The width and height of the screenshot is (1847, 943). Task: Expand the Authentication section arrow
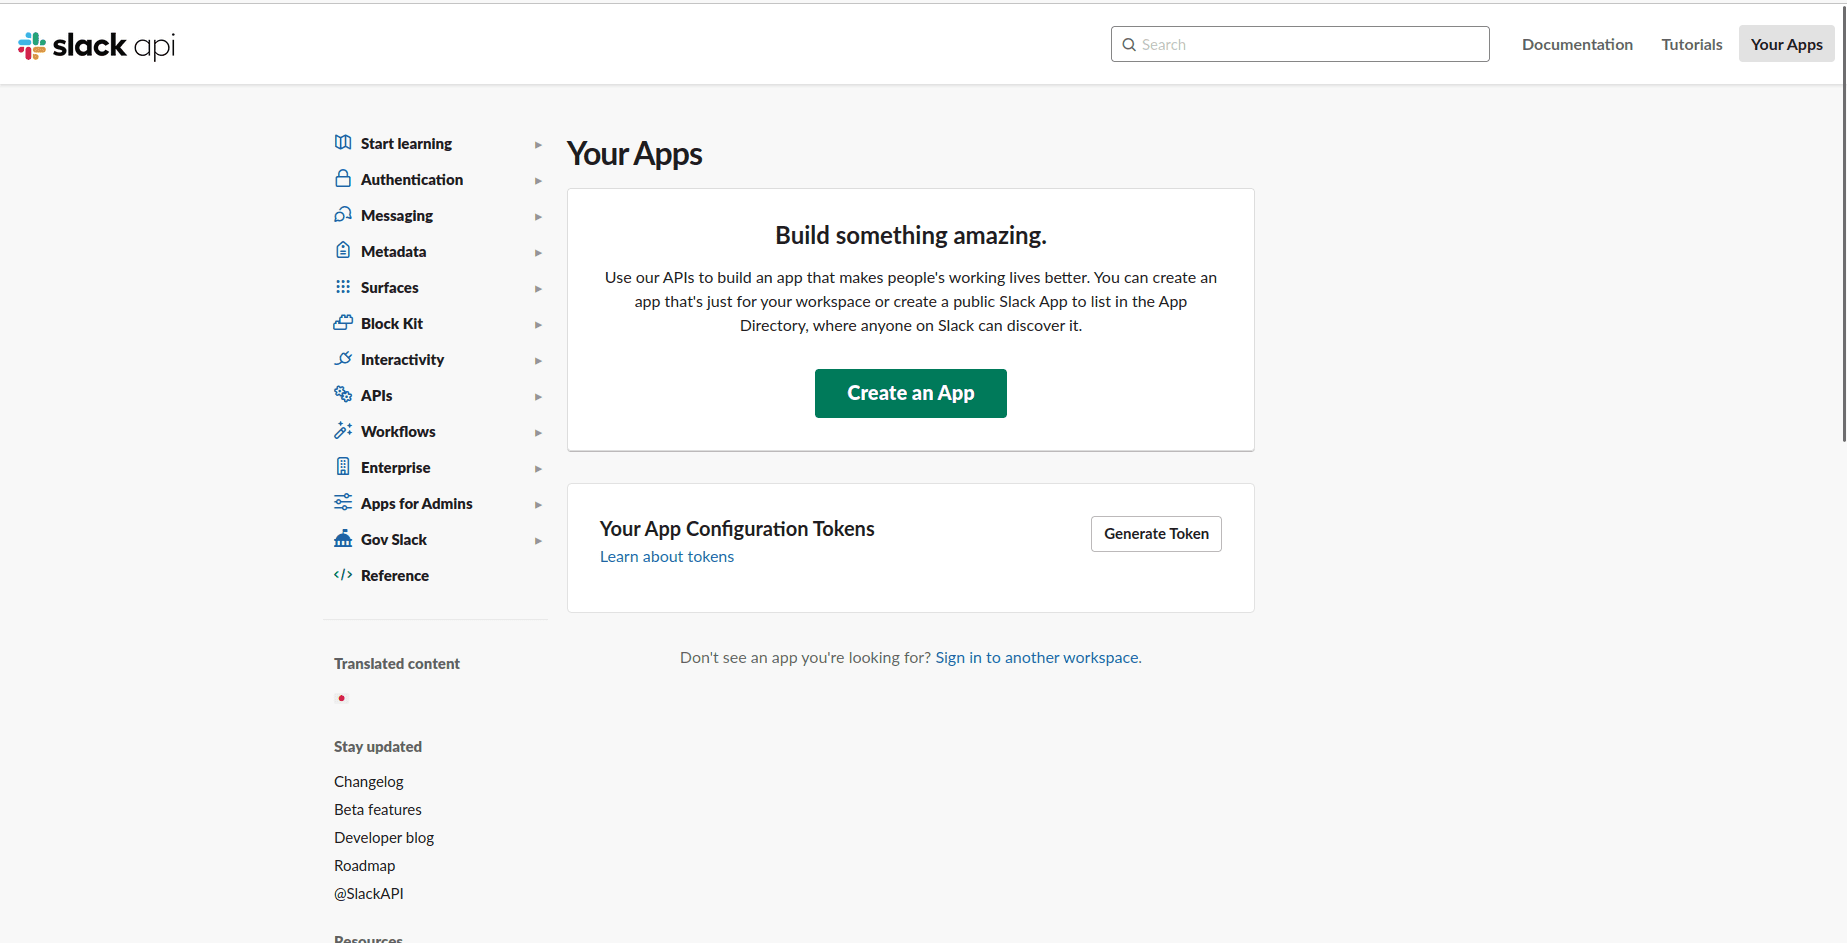point(538,181)
